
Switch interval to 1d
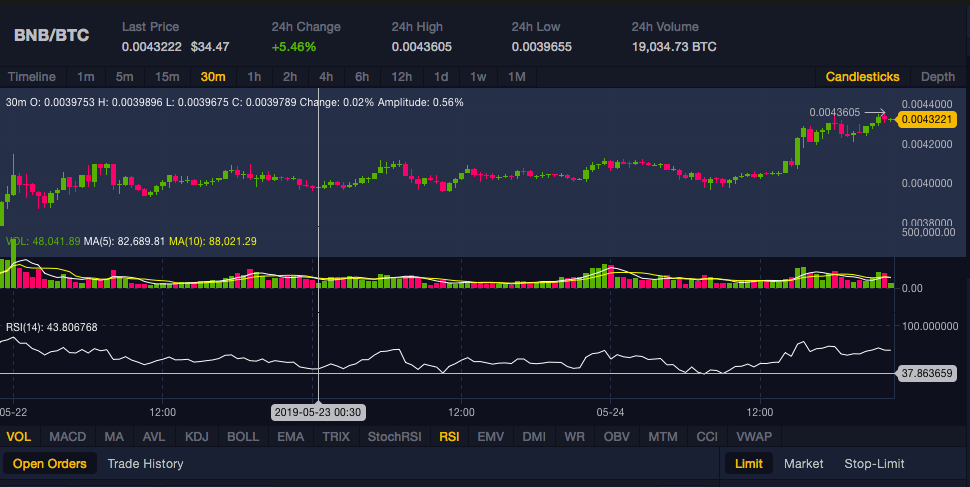(x=441, y=77)
